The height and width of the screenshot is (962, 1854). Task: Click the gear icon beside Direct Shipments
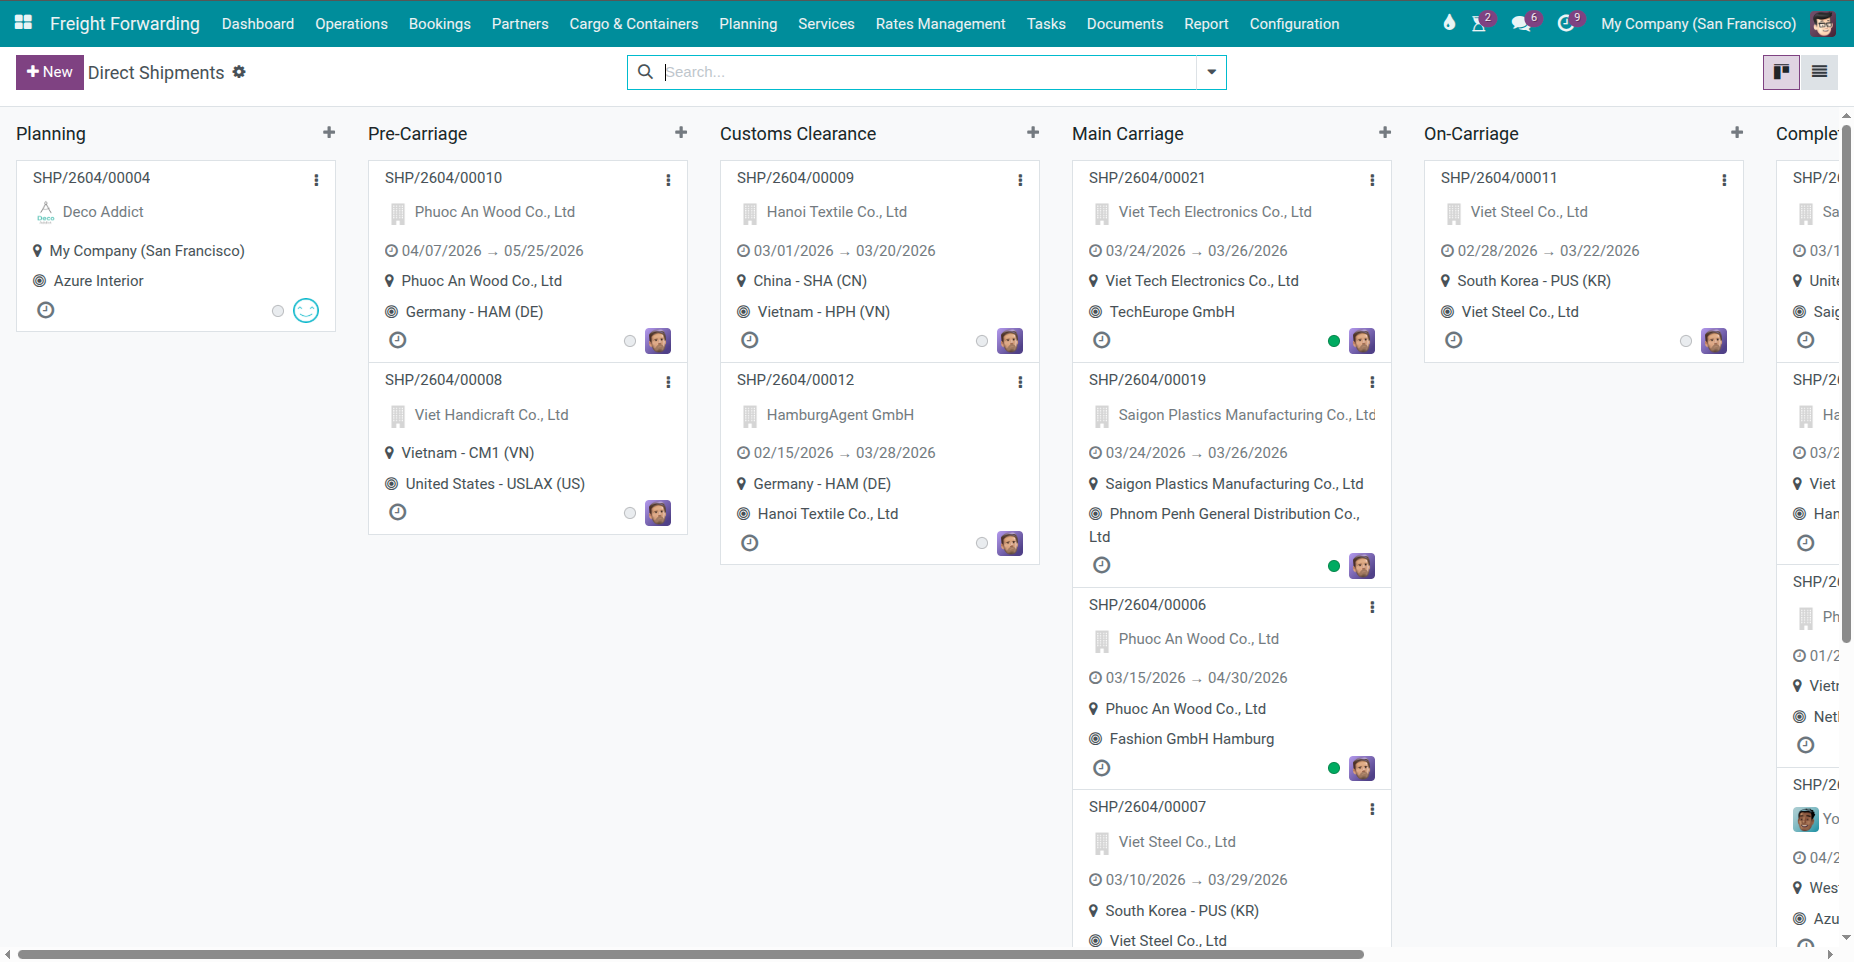[239, 72]
